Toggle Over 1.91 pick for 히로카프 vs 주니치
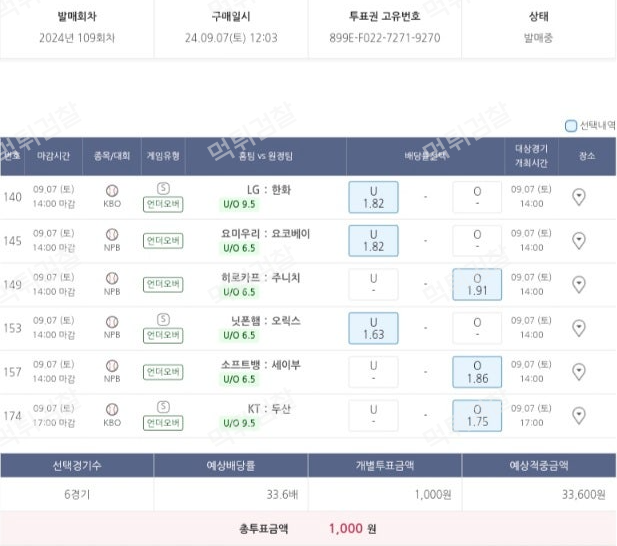This screenshot has width=617, height=546. [477, 284]
